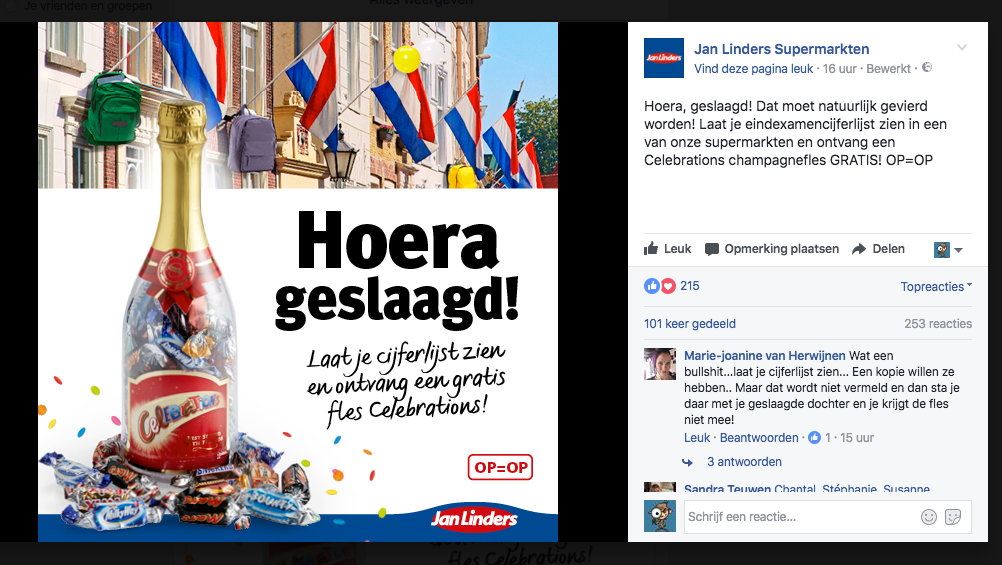Click the Jan Linders page logo
This screenshot has width=1002, height=565.
click(x=664, y=58)
